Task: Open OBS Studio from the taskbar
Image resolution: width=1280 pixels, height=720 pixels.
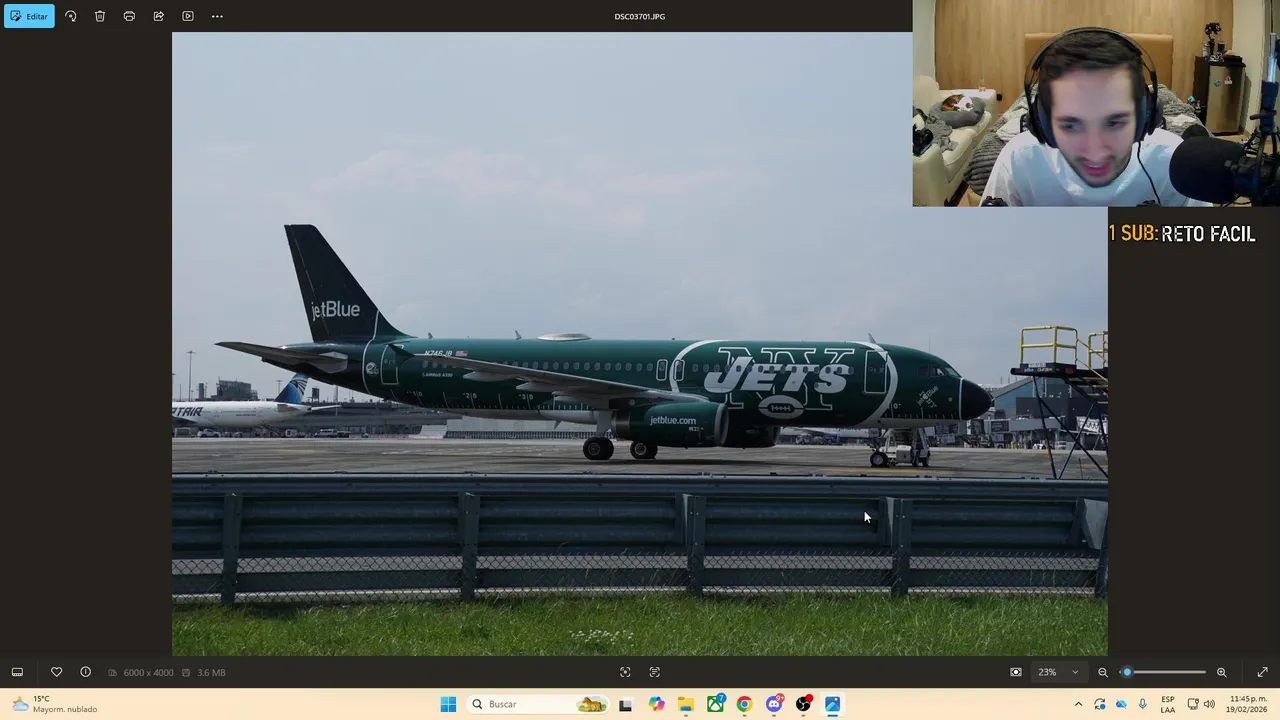Action: coord(803,704)
